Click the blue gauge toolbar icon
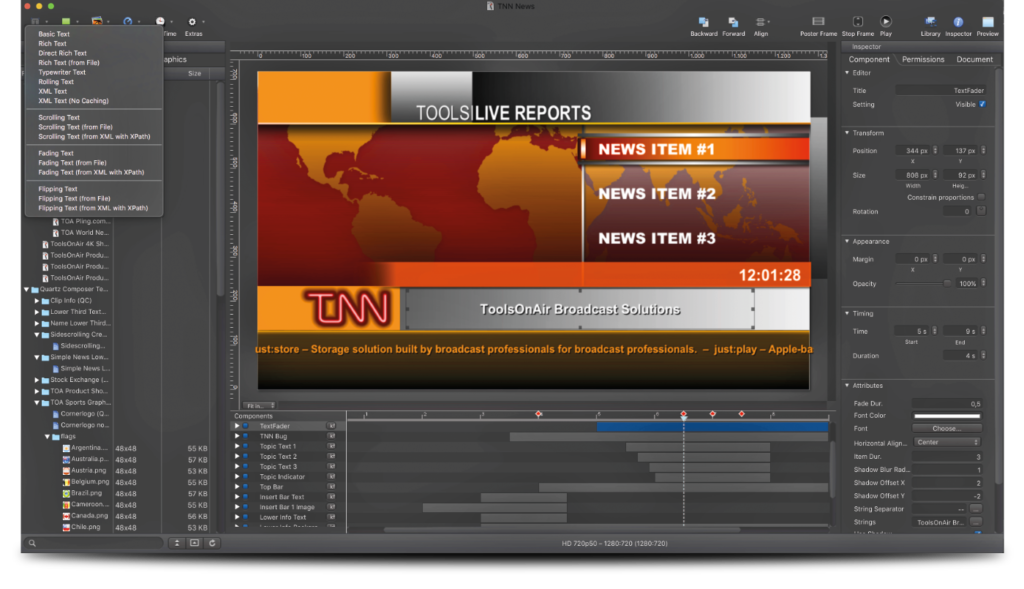Screen dimensions: 1024x589 [x=128, y=22]
